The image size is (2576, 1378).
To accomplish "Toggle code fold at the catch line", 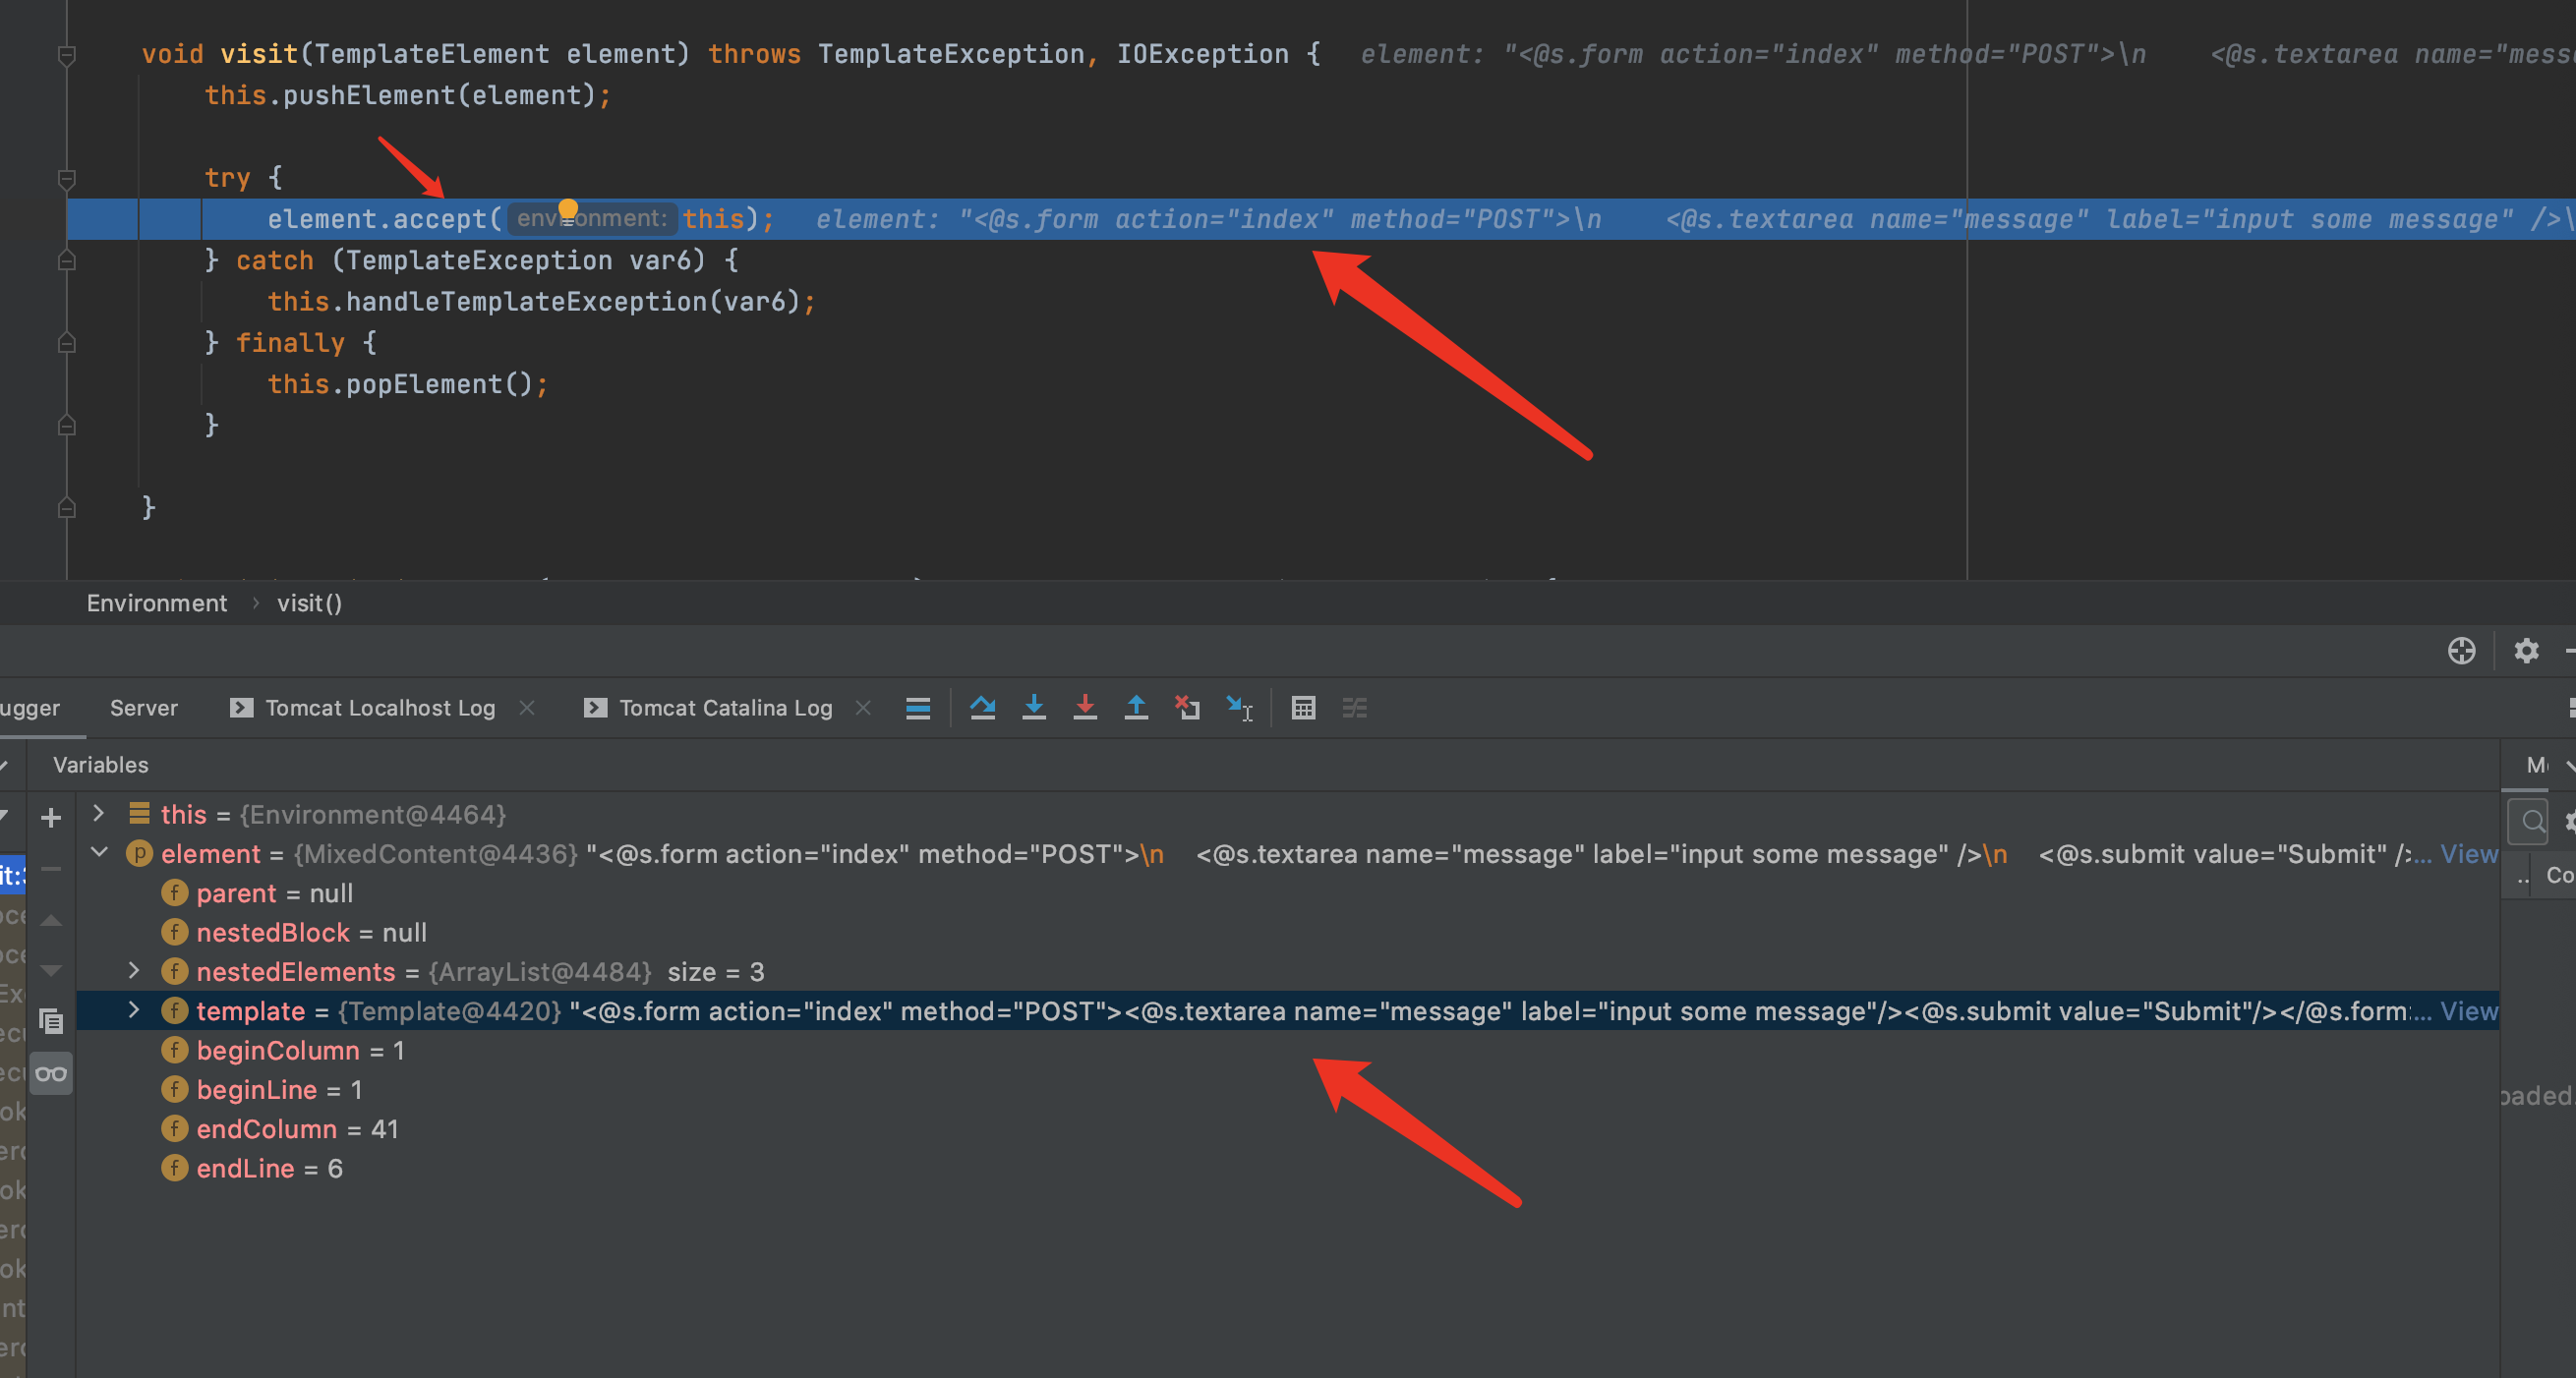I will coord(67,260).
